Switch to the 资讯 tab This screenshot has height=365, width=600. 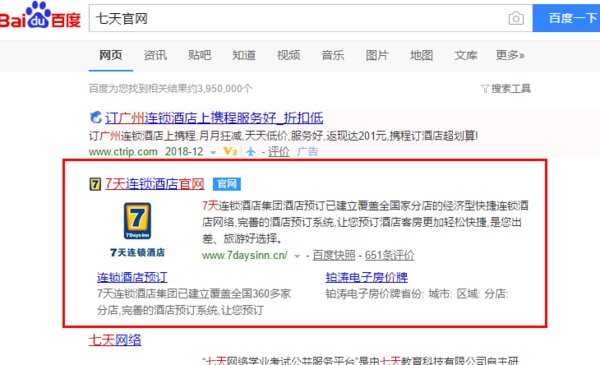[x=155, y=55]
